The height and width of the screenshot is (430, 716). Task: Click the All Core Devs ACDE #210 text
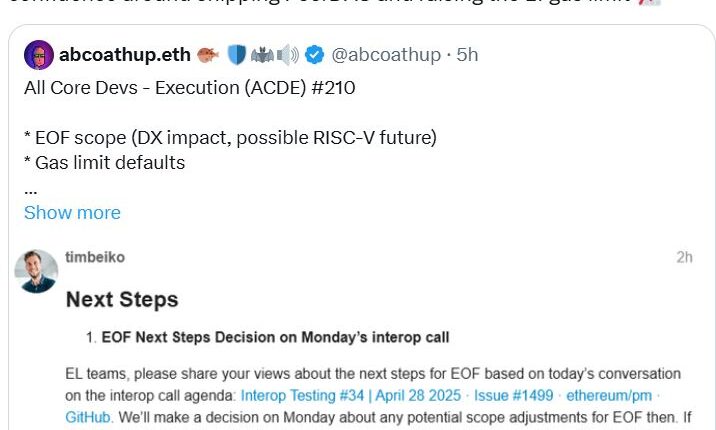pos(190,88)
